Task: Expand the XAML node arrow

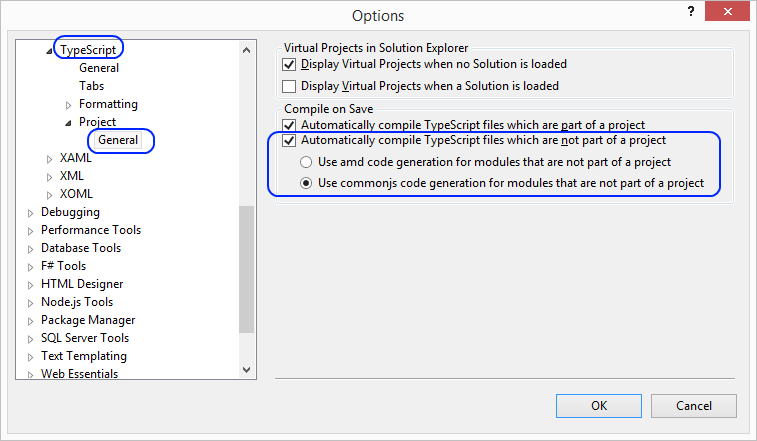Action: [x=50, y=159]
